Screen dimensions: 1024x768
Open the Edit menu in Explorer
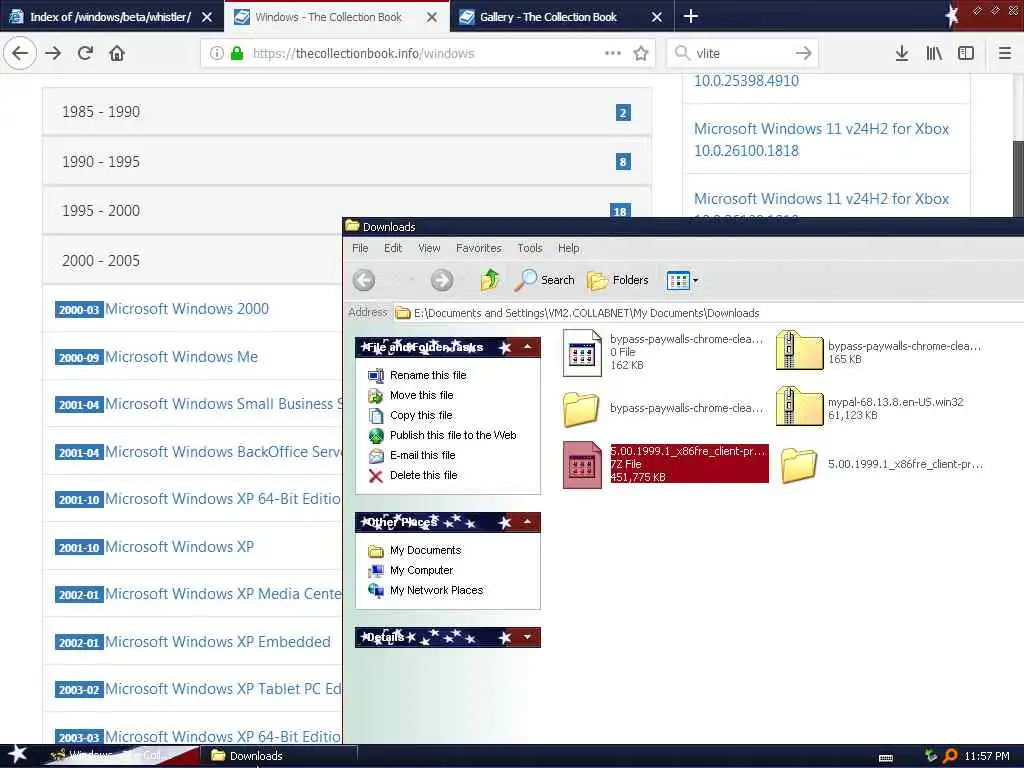[393, 248]
